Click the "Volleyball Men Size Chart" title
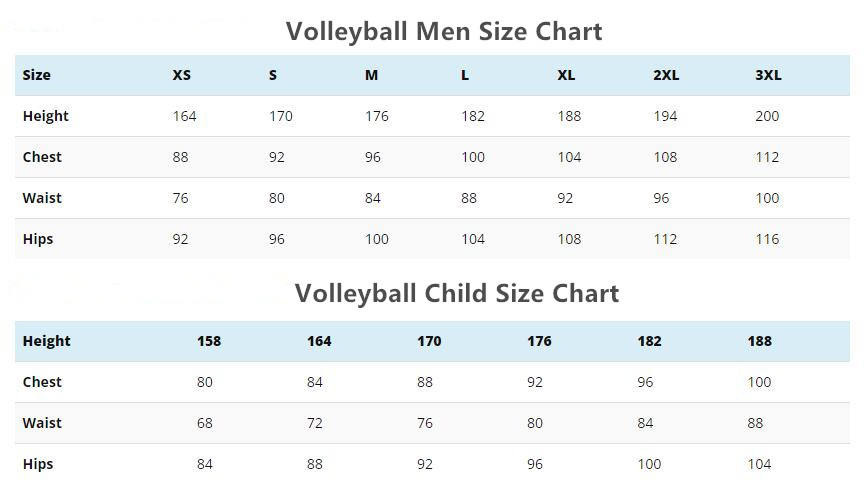 [444, 31]
